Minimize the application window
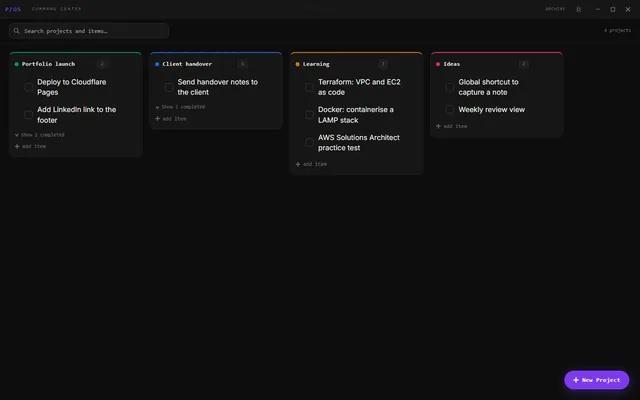Image resolution: width=640 pixels, height=400 pixels. [x=598, y=9]
